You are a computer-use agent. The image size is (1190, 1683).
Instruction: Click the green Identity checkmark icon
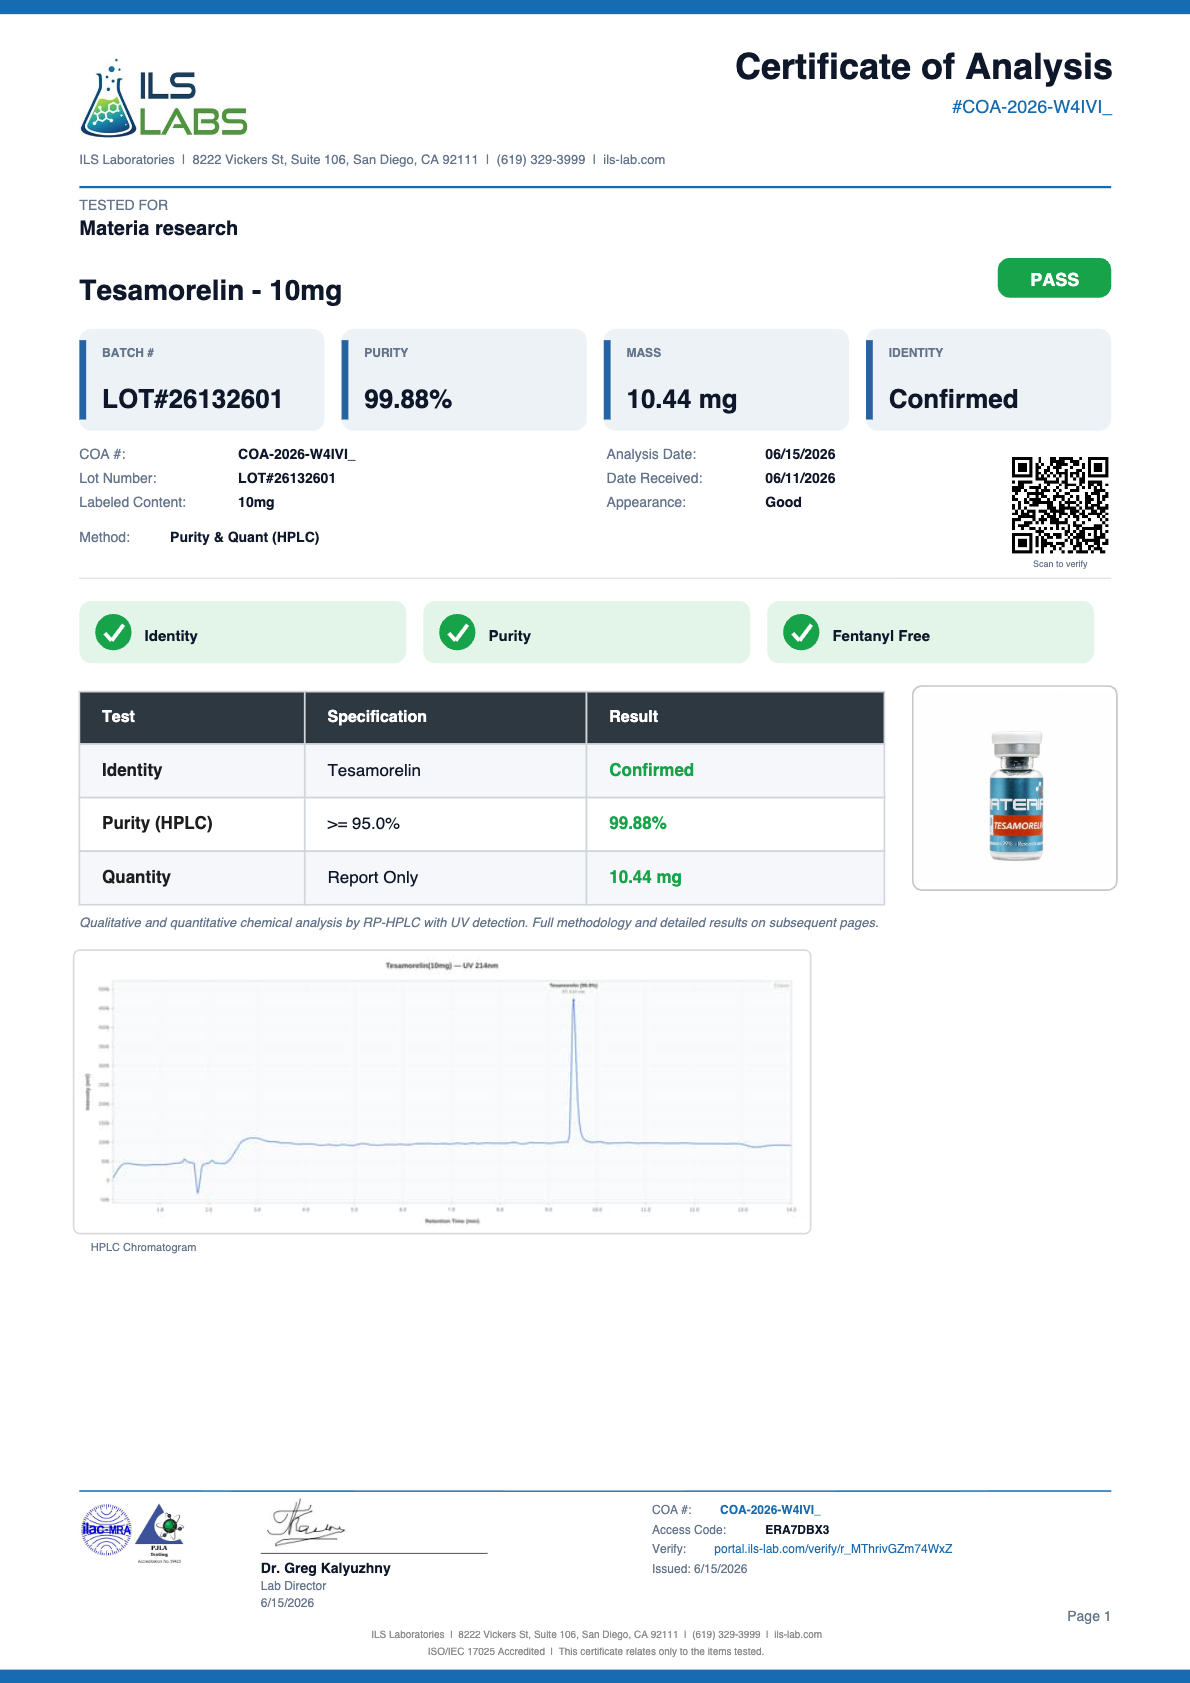click(113, 632)
